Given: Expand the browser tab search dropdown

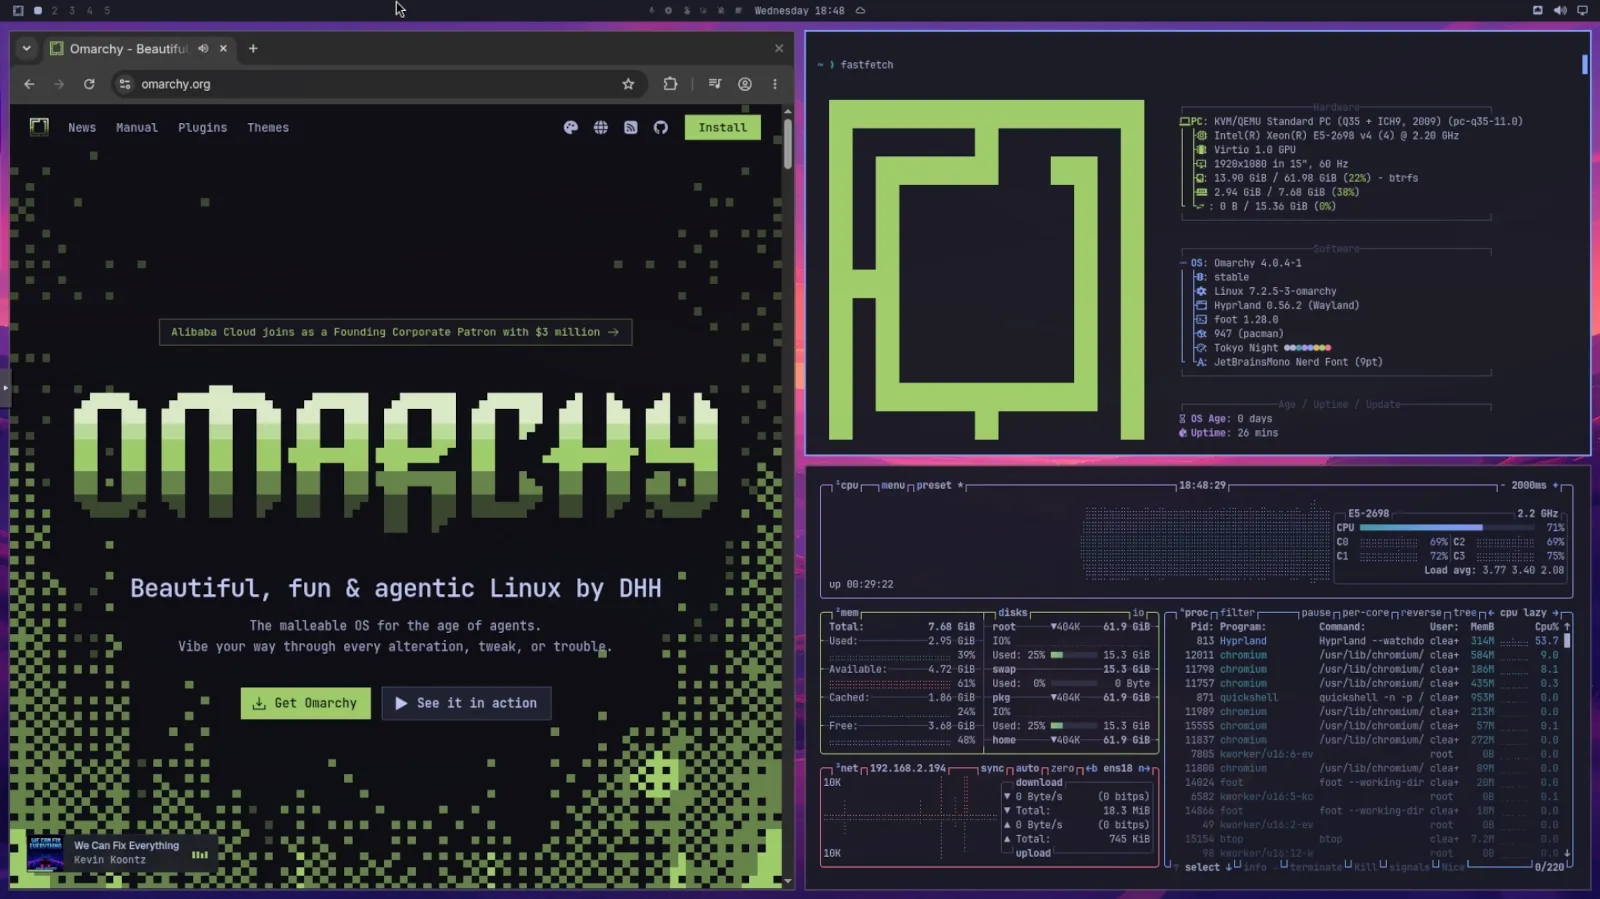Looking at the screenshot, I should pos(27,48).
